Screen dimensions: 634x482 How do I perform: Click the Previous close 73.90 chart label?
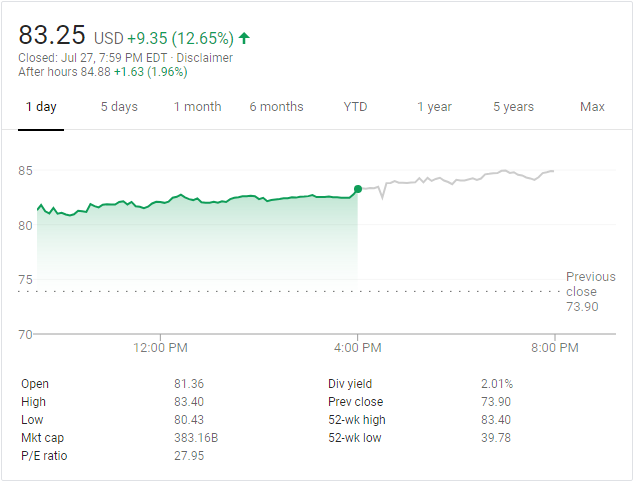pos(582,291)
